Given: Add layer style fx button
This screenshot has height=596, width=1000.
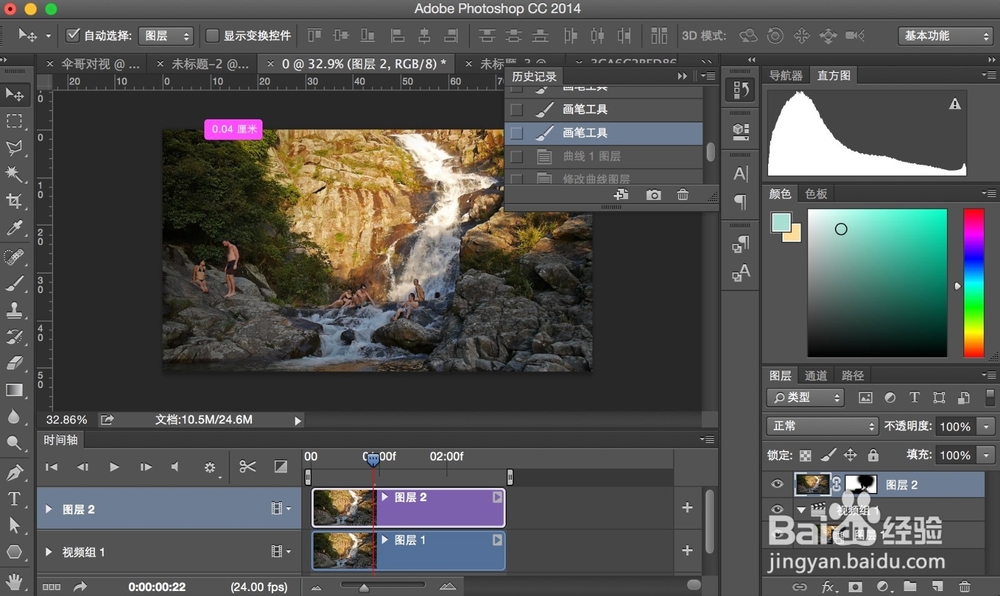Looking at the screenshot, I should [828, 586].
